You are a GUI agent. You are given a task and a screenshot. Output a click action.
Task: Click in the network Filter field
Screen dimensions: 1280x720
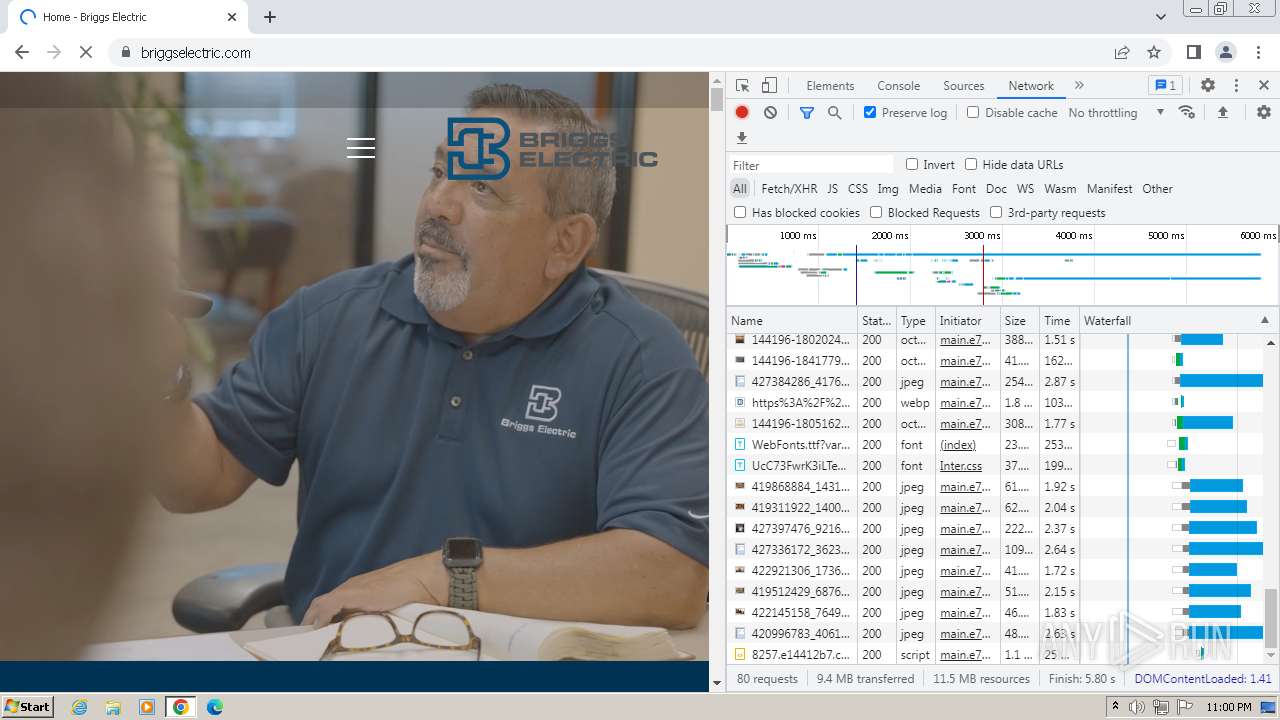[x=812, y=165]
